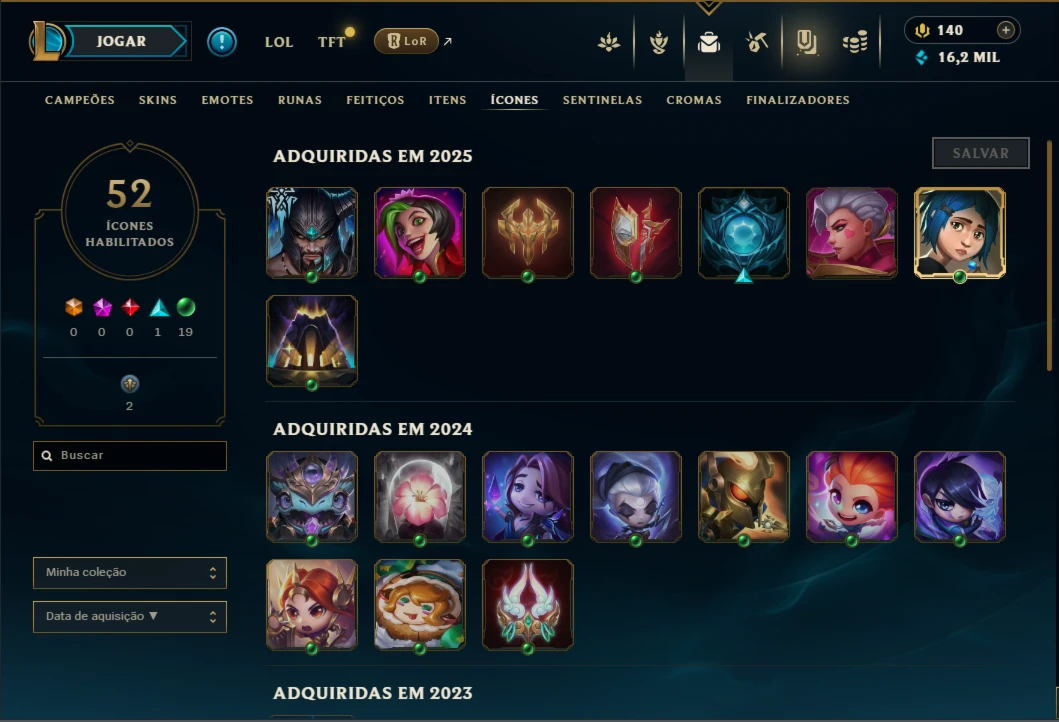1059x722 pixels.
Task: Open the Data de aquisição sort dropdown
Action: click(130, 617)
